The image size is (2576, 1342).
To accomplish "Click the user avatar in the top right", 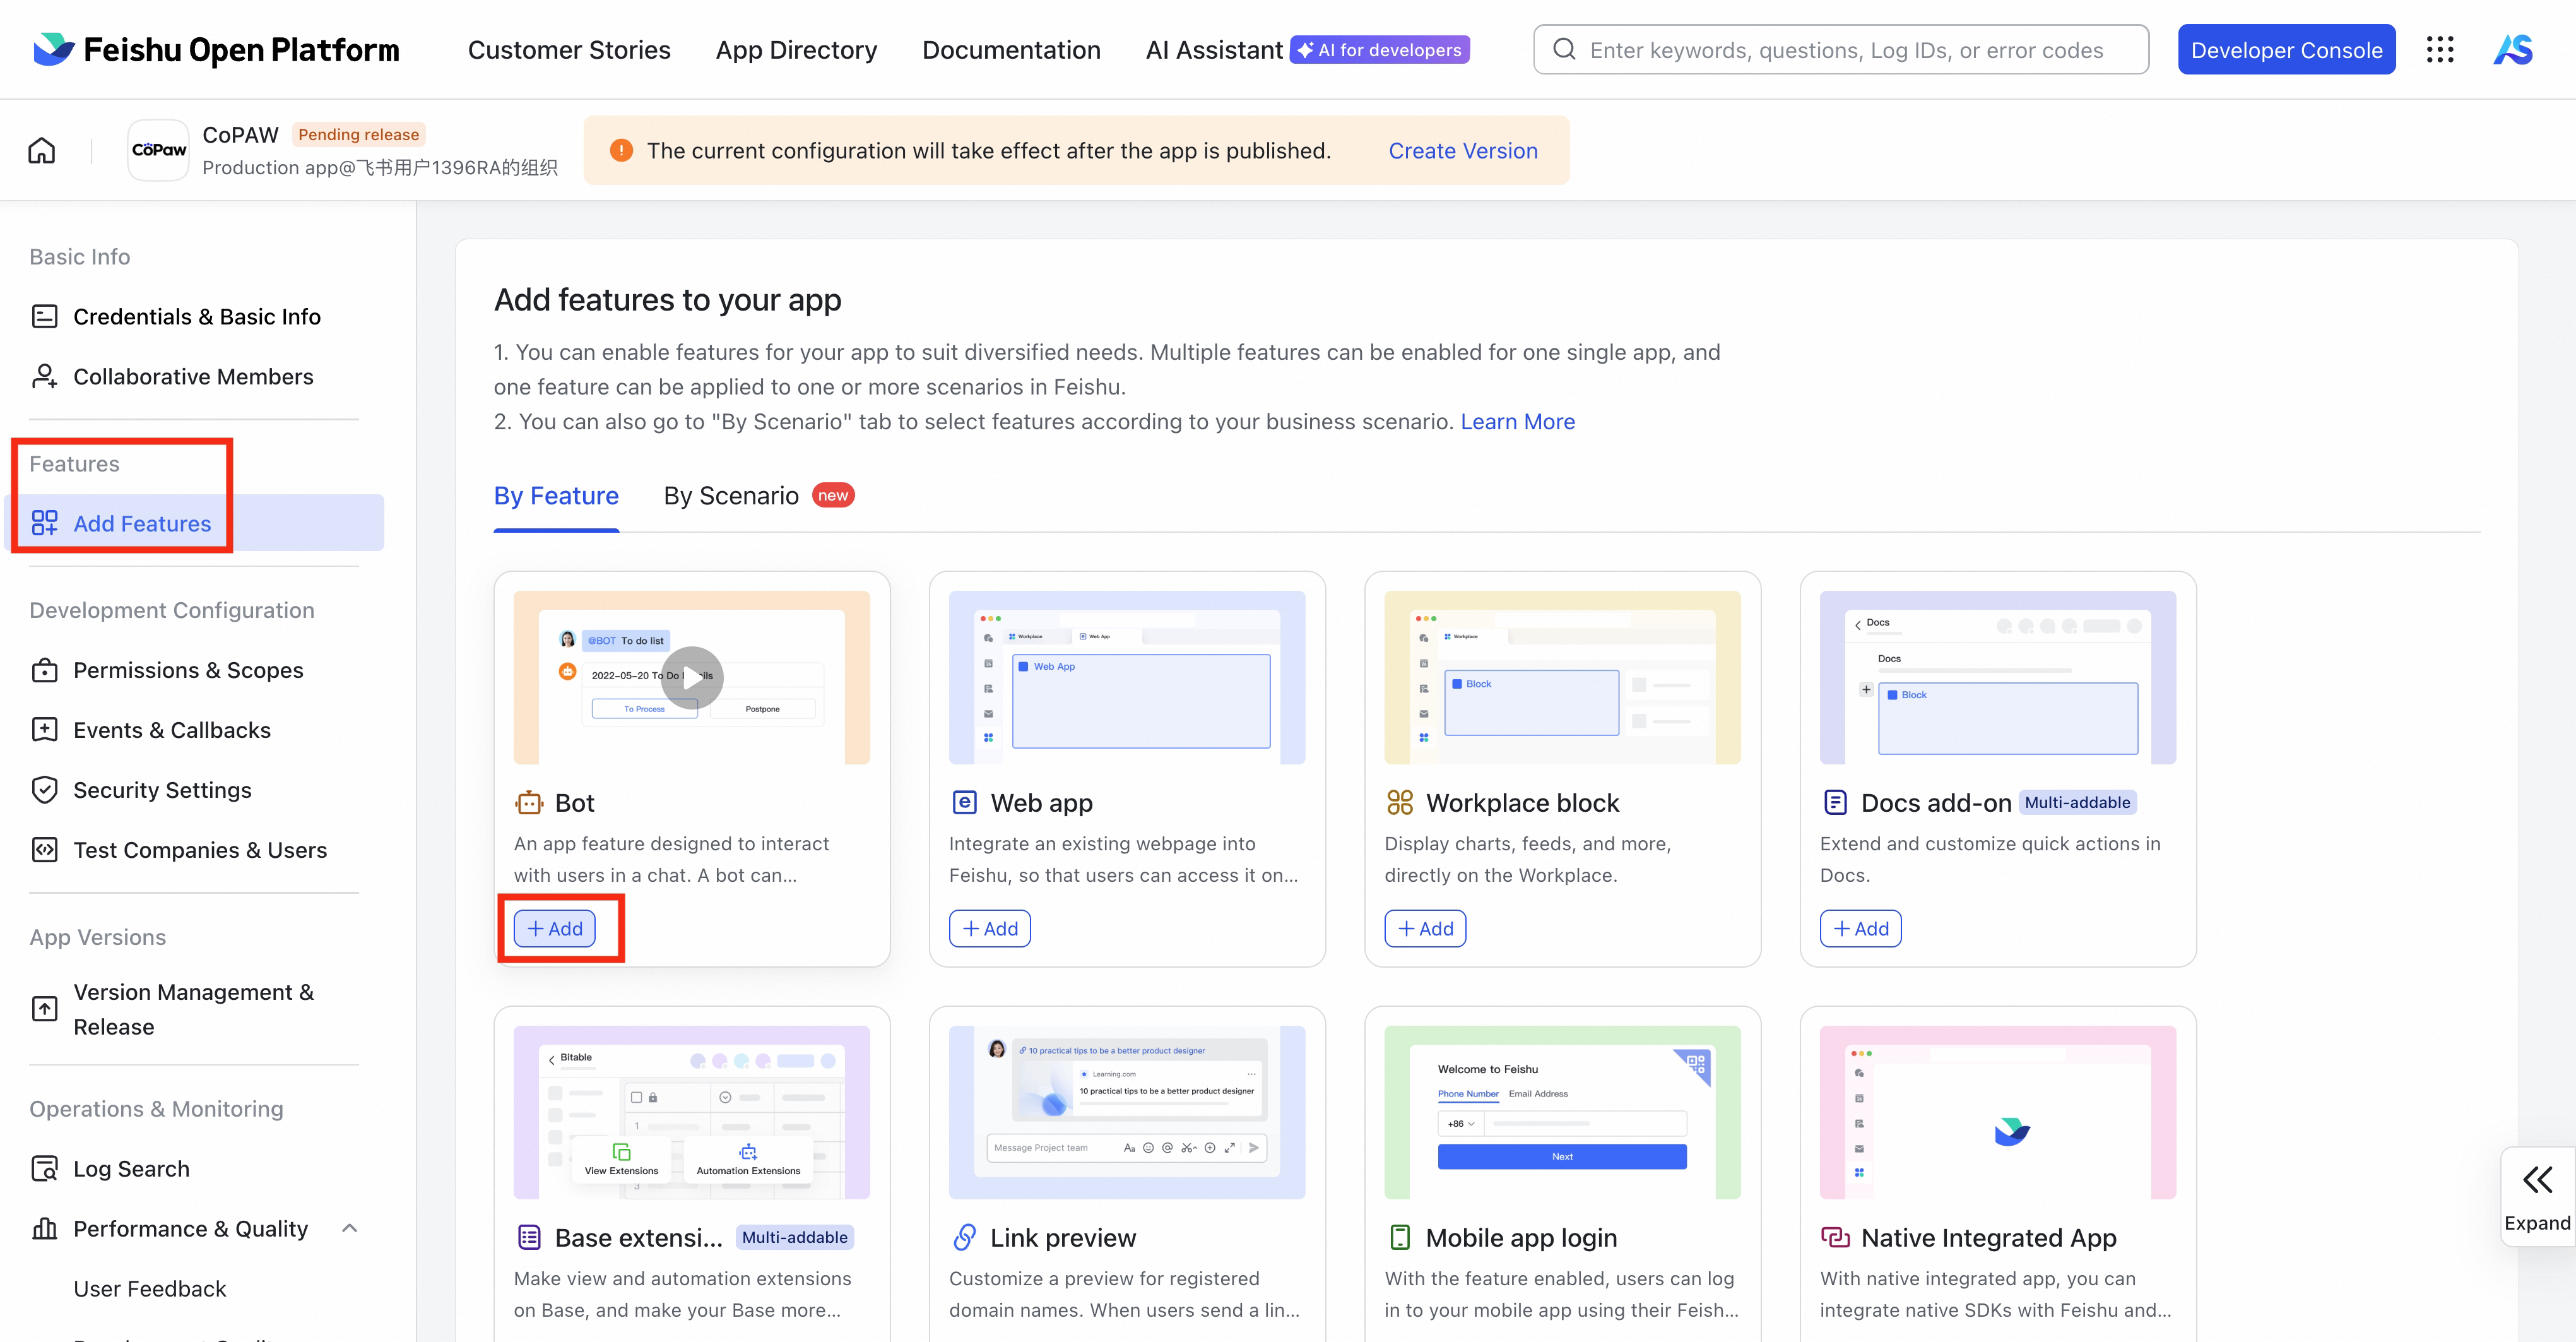I will pos(2513,50).
